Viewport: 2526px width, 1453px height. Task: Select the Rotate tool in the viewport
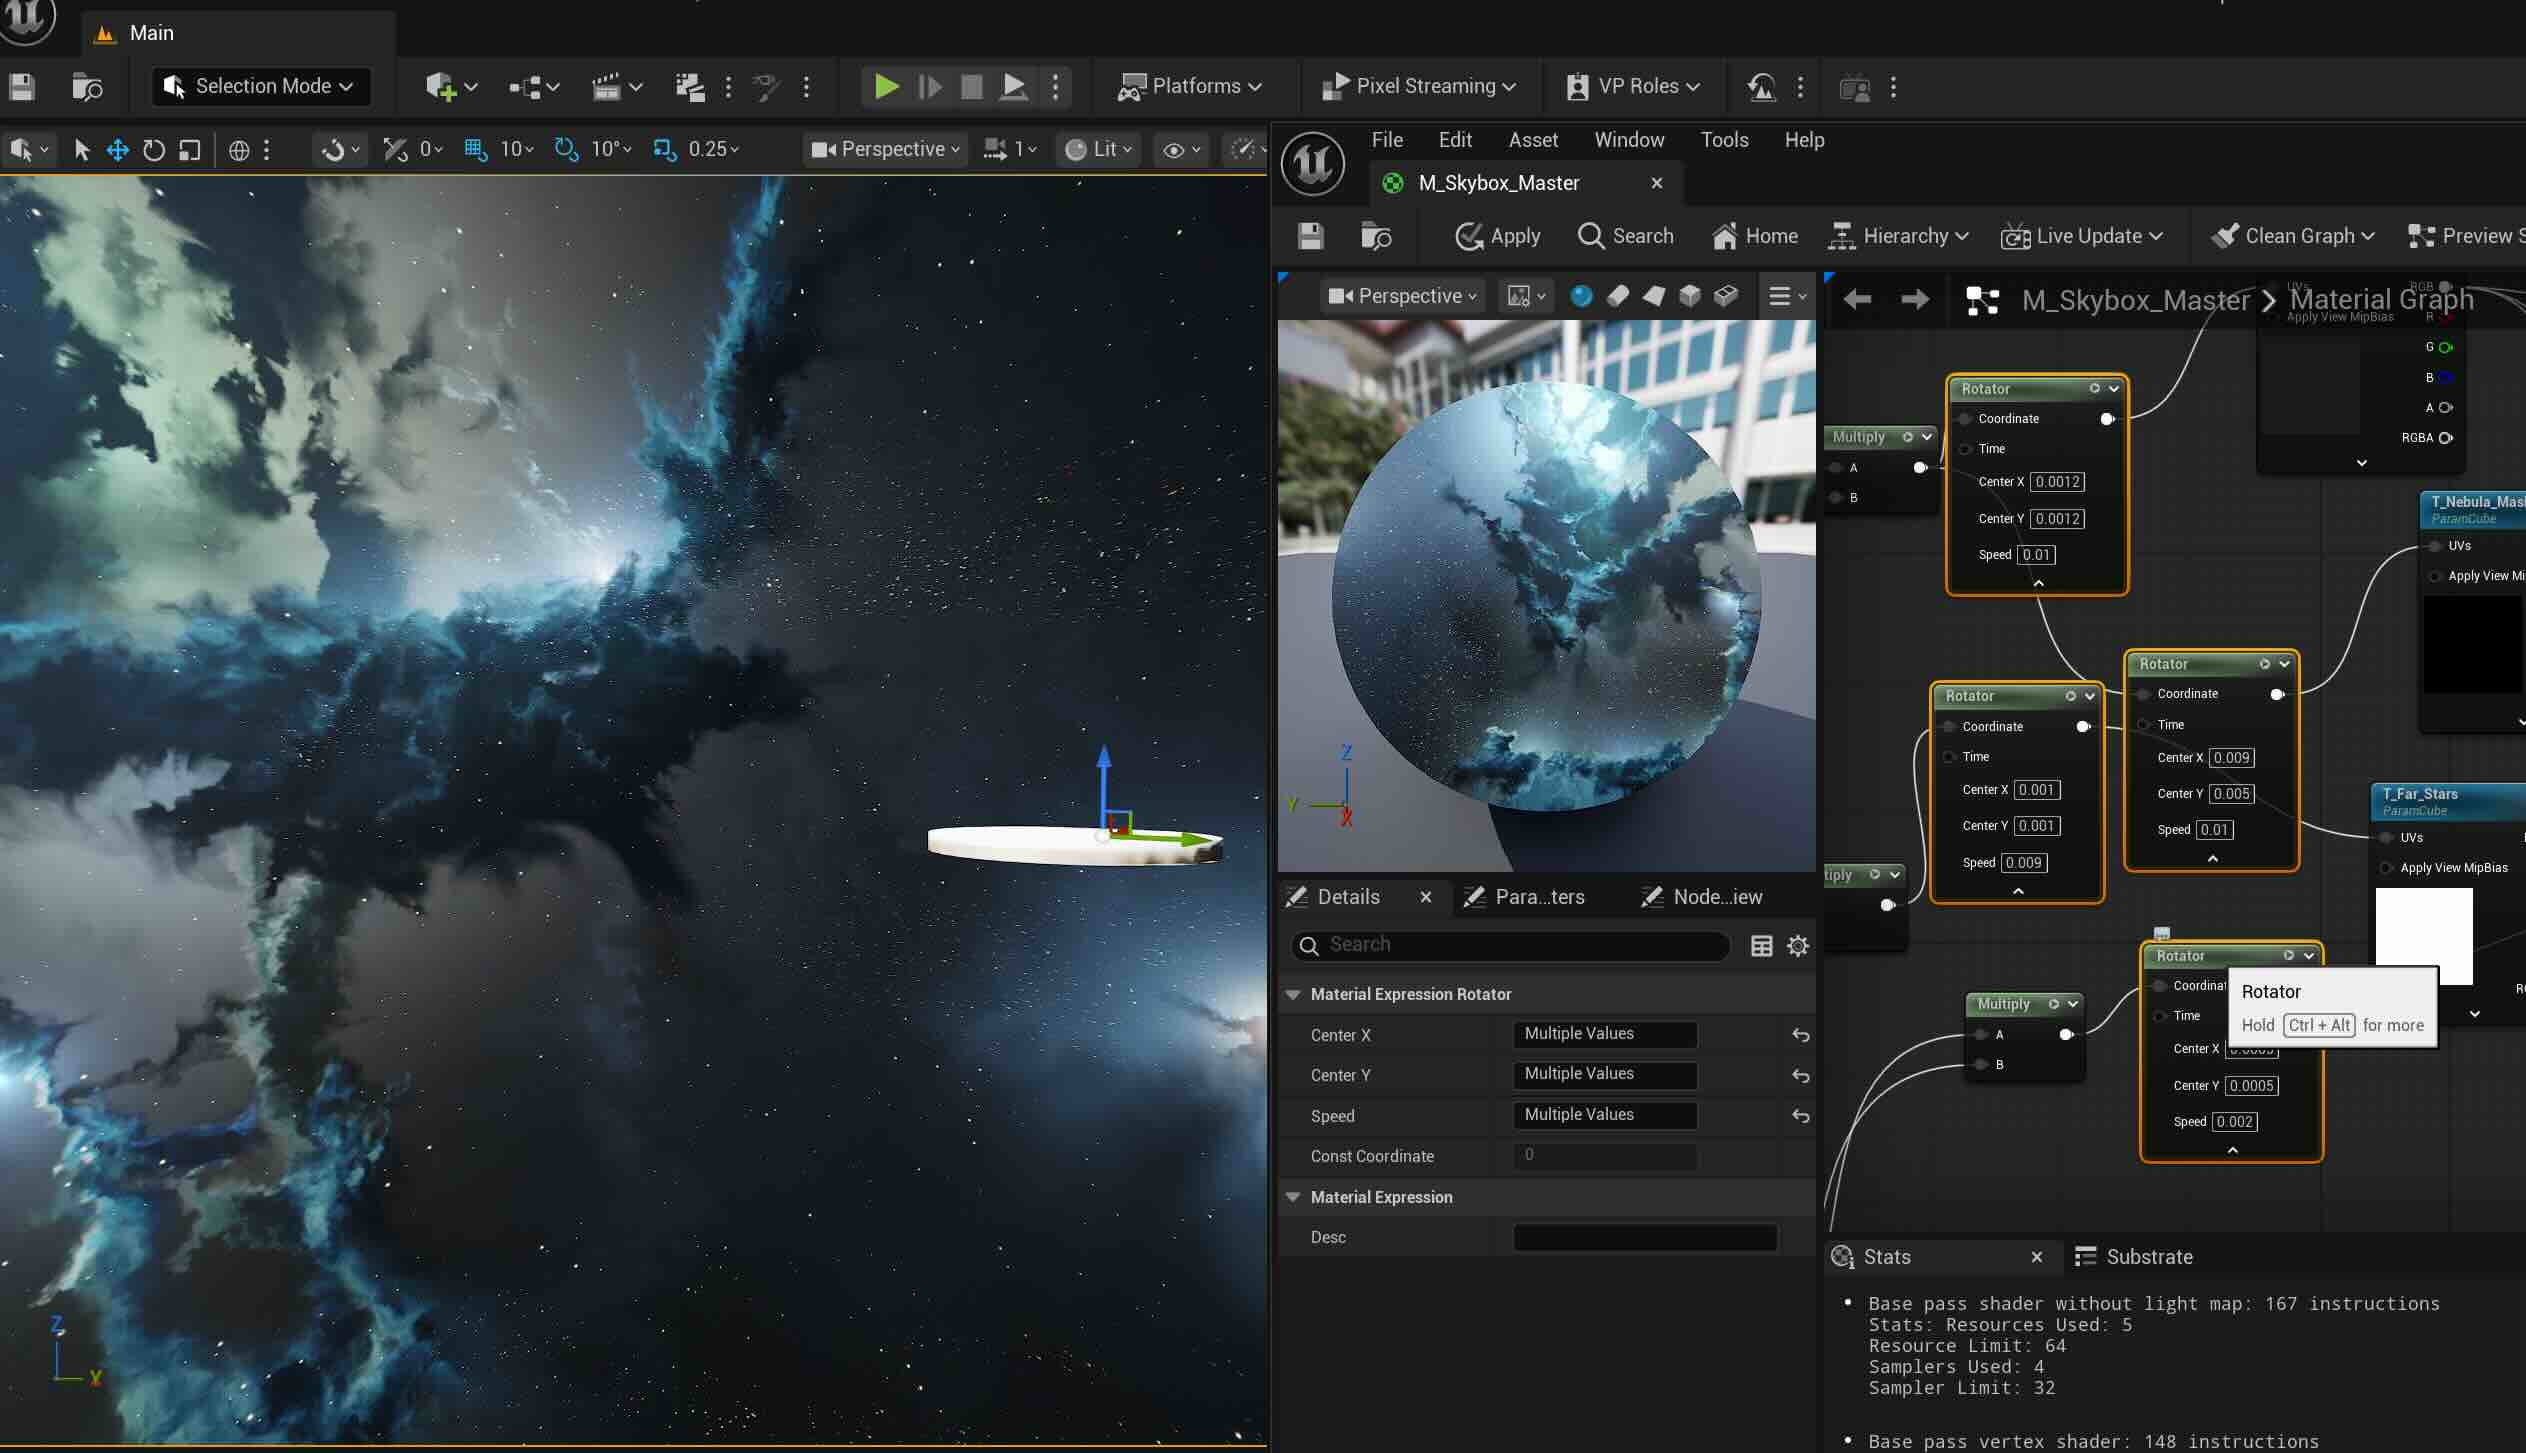coord(153,149)
